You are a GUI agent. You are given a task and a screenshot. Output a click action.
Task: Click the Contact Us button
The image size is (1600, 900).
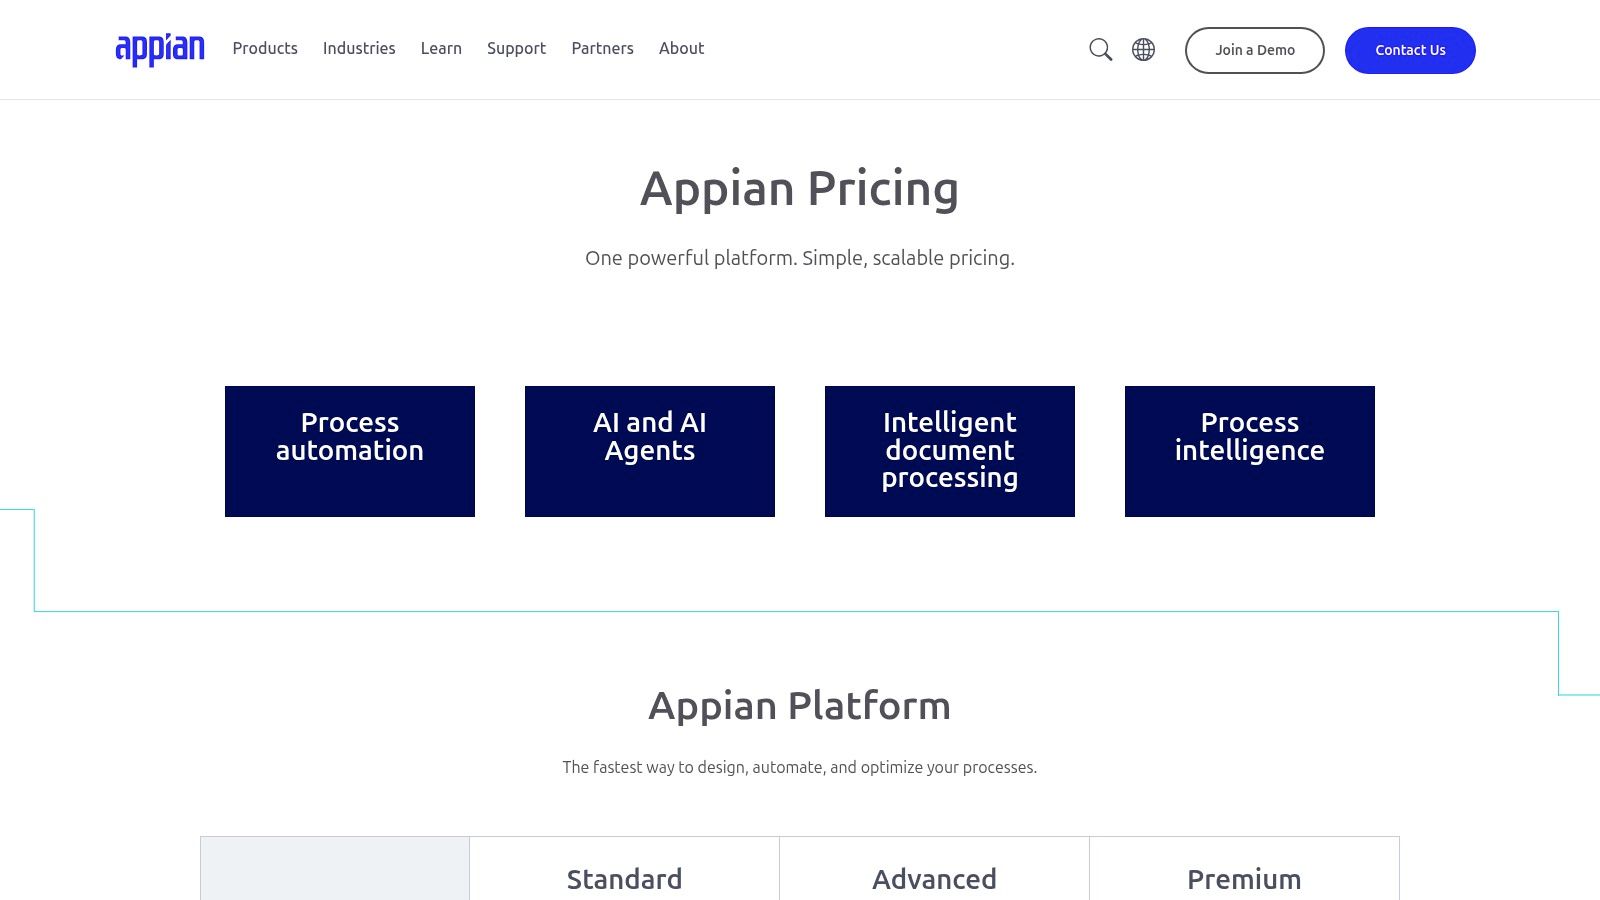tap(1410, 50)
